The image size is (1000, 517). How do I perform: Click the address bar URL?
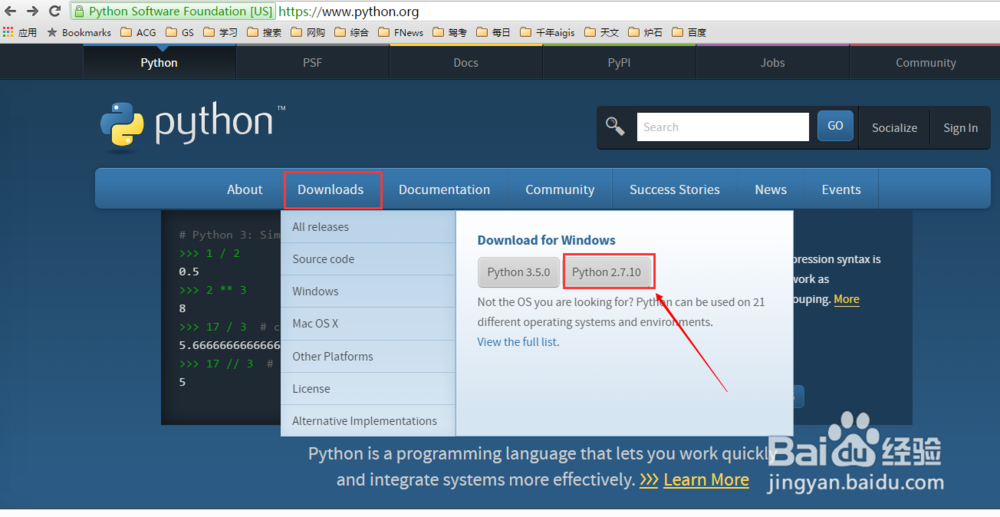(x=349, y=11)
